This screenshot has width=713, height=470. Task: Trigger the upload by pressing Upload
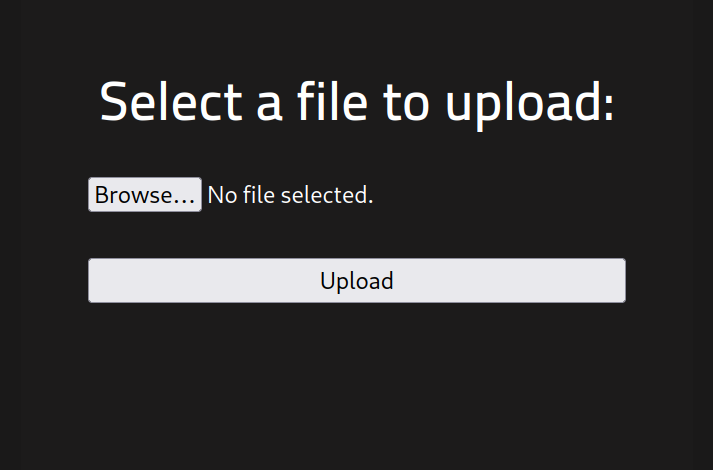point(357,281)
